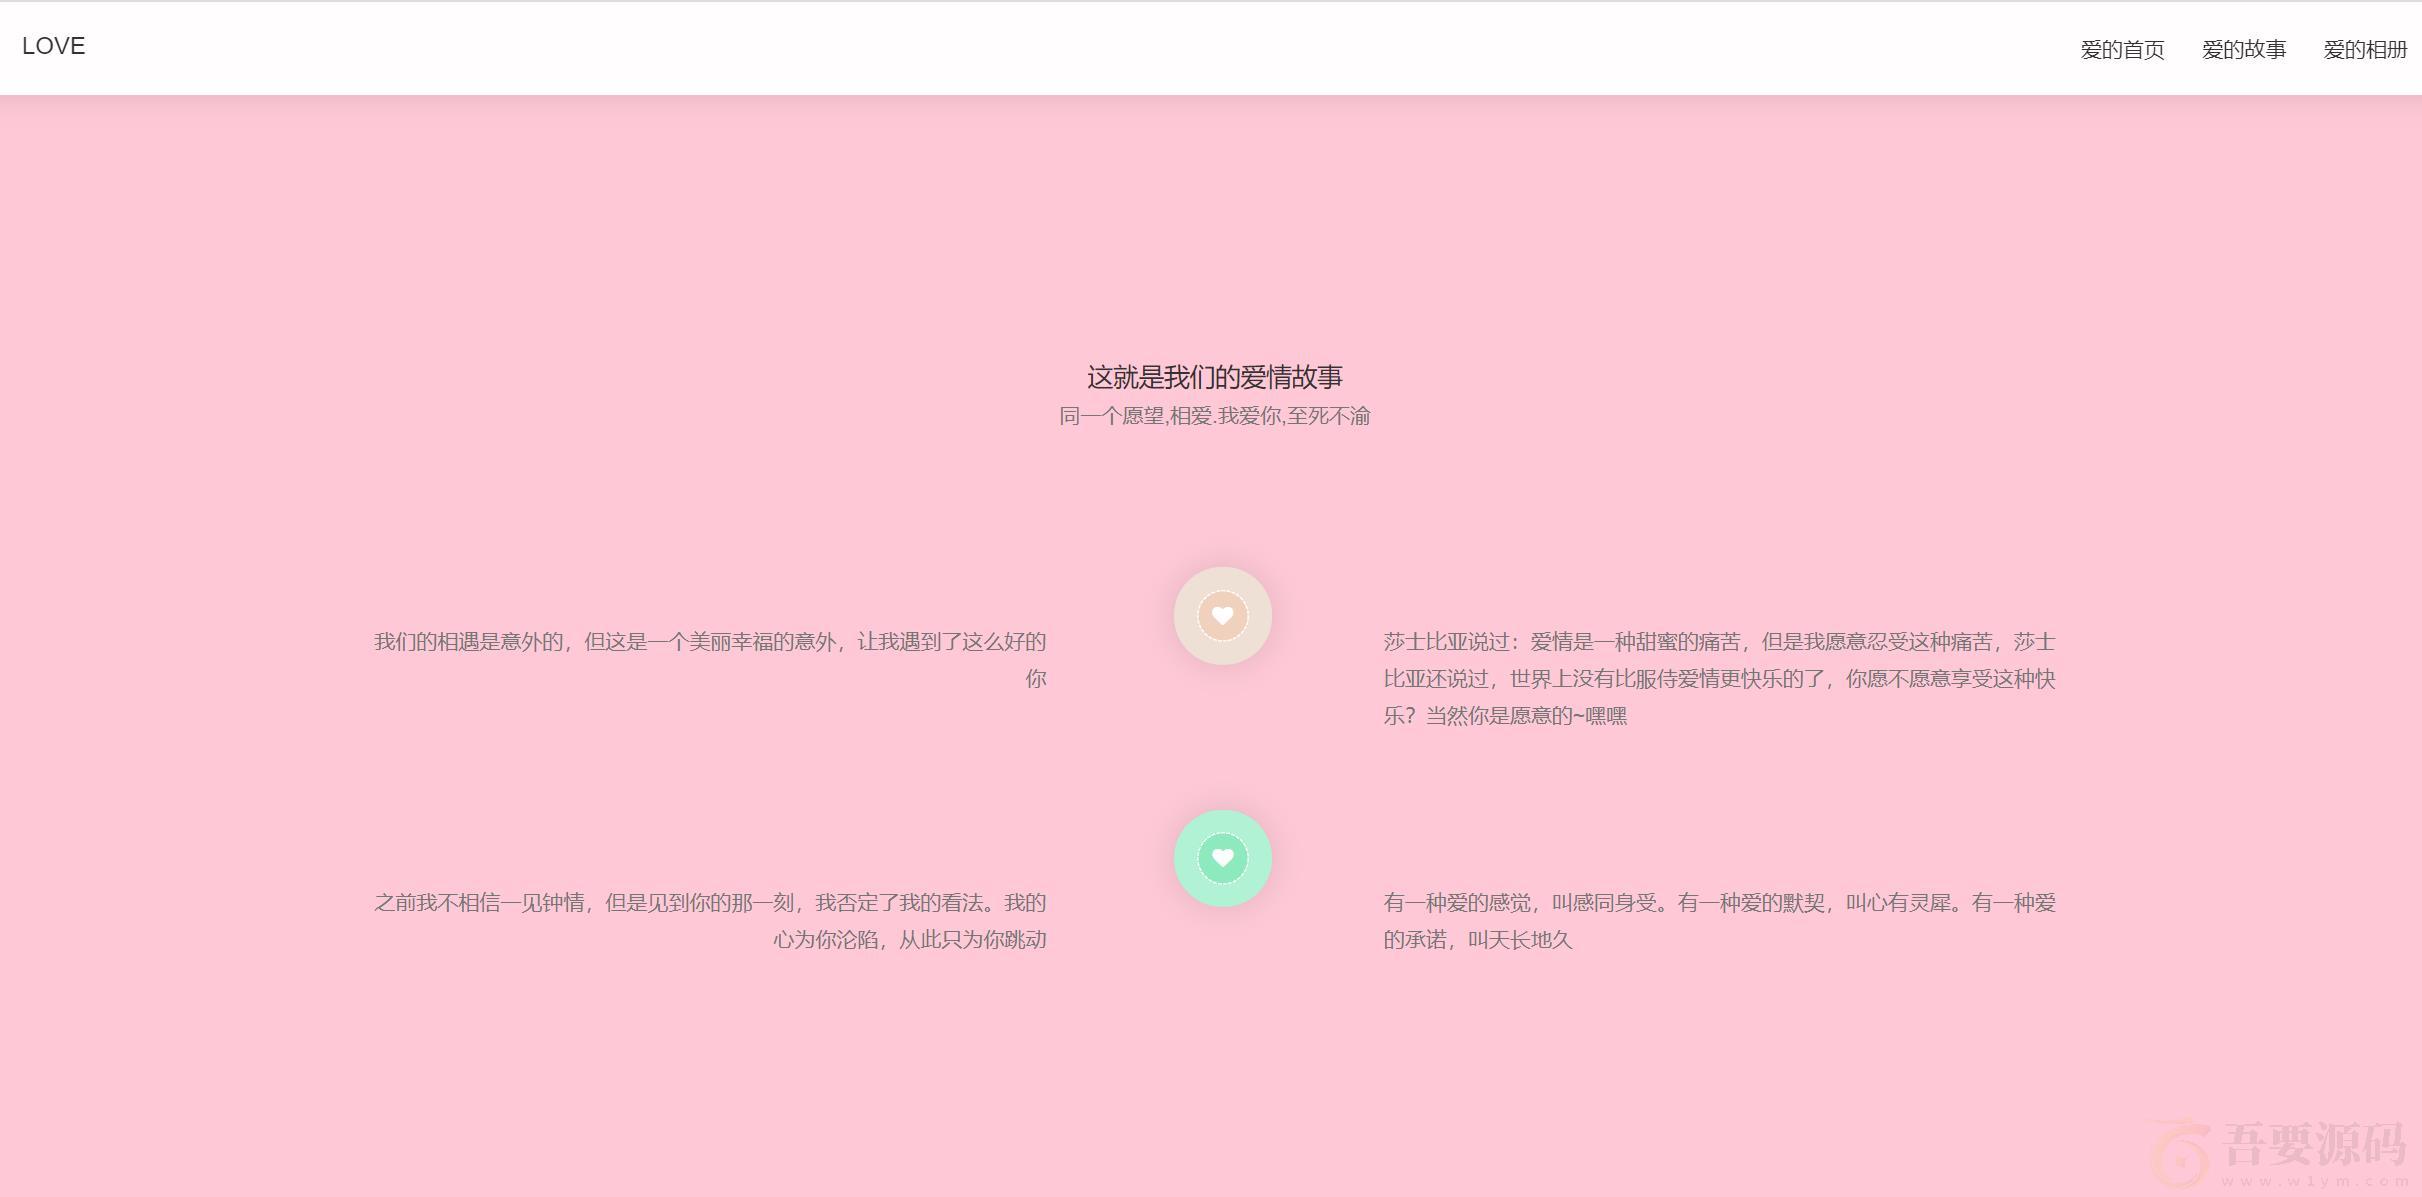The image size is (2422, 1197).
Task: Select heading 这就是我们的爱情故事
Action: coord(1214,377)
